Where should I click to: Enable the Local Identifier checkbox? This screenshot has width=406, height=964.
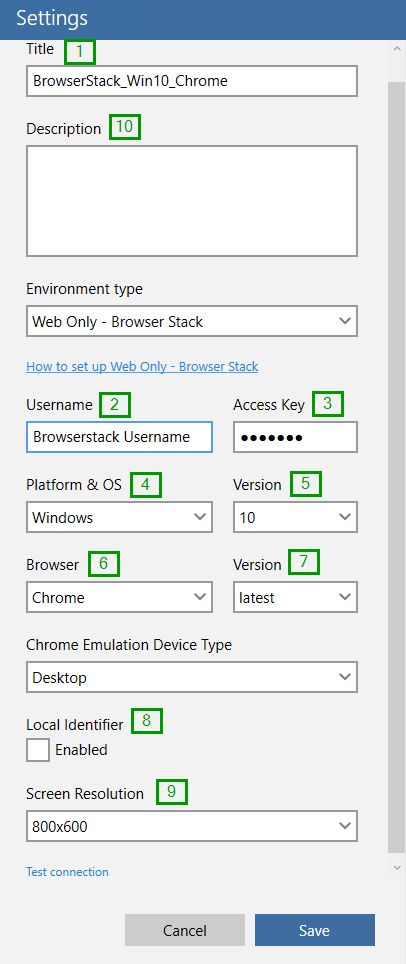point(38,750)
